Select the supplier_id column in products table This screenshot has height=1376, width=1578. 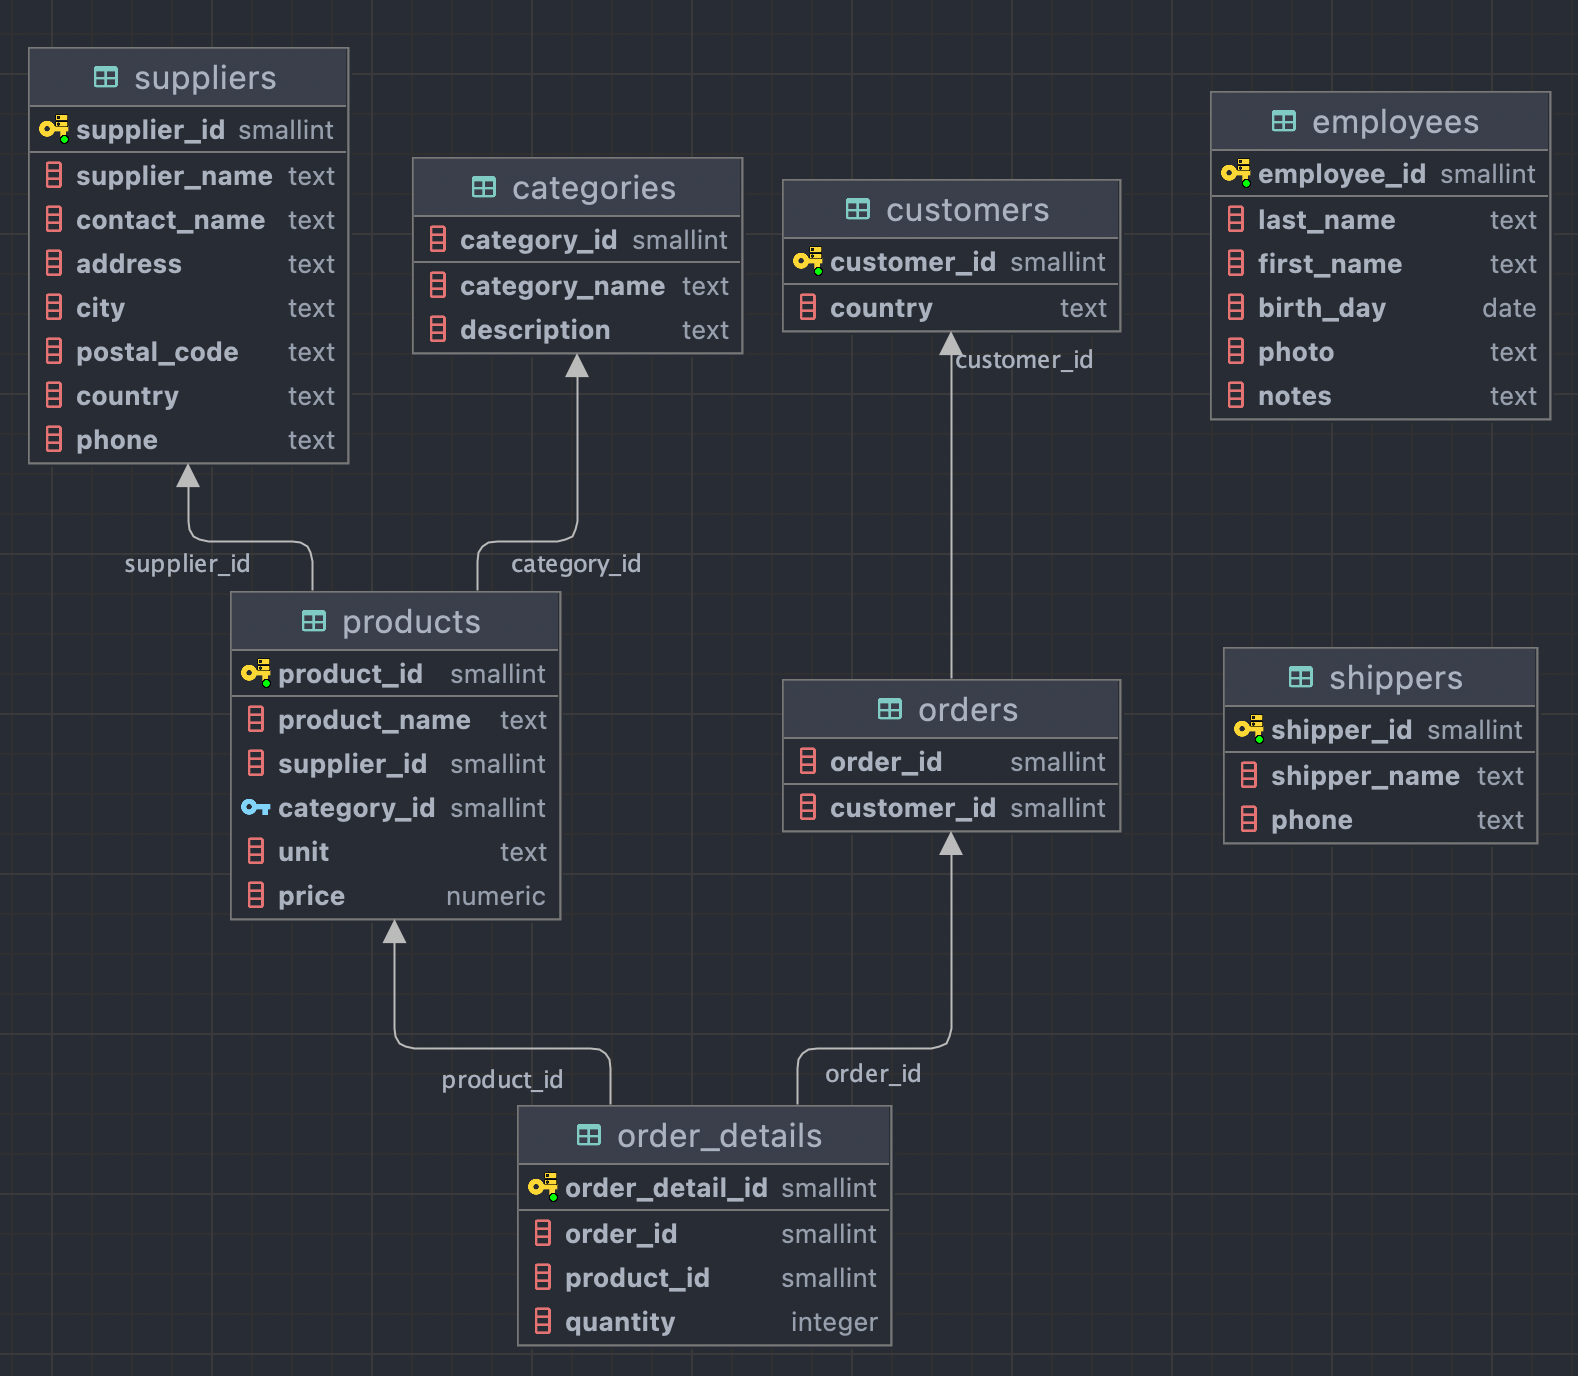point(396,764)
